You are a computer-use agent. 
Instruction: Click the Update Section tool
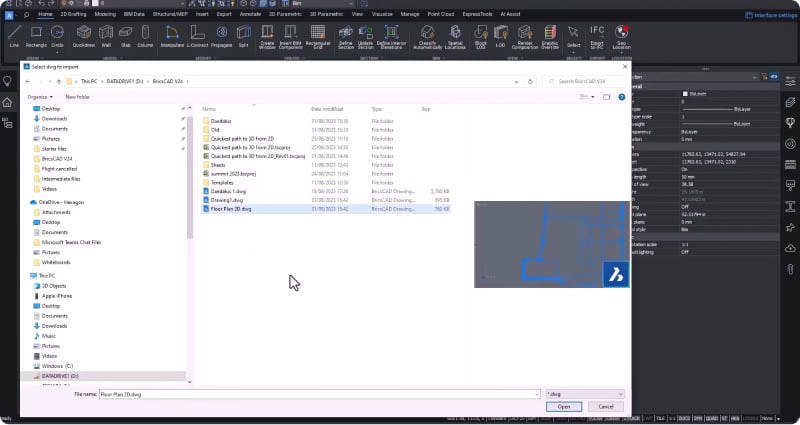(365, 37)
